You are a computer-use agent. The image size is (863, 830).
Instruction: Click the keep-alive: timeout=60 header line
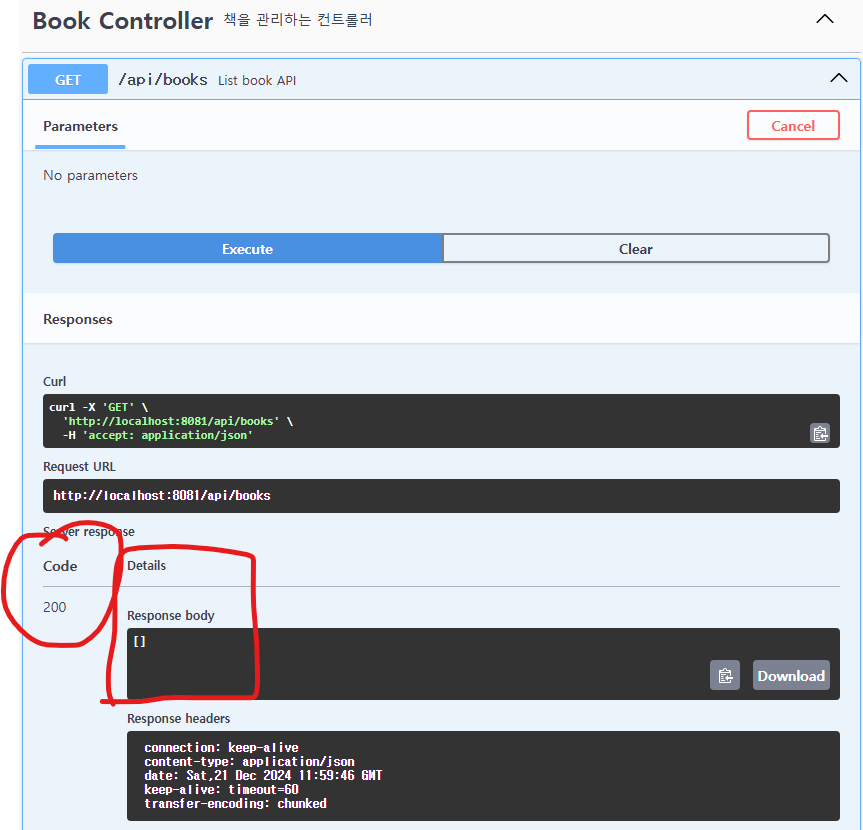click(221, 790)
